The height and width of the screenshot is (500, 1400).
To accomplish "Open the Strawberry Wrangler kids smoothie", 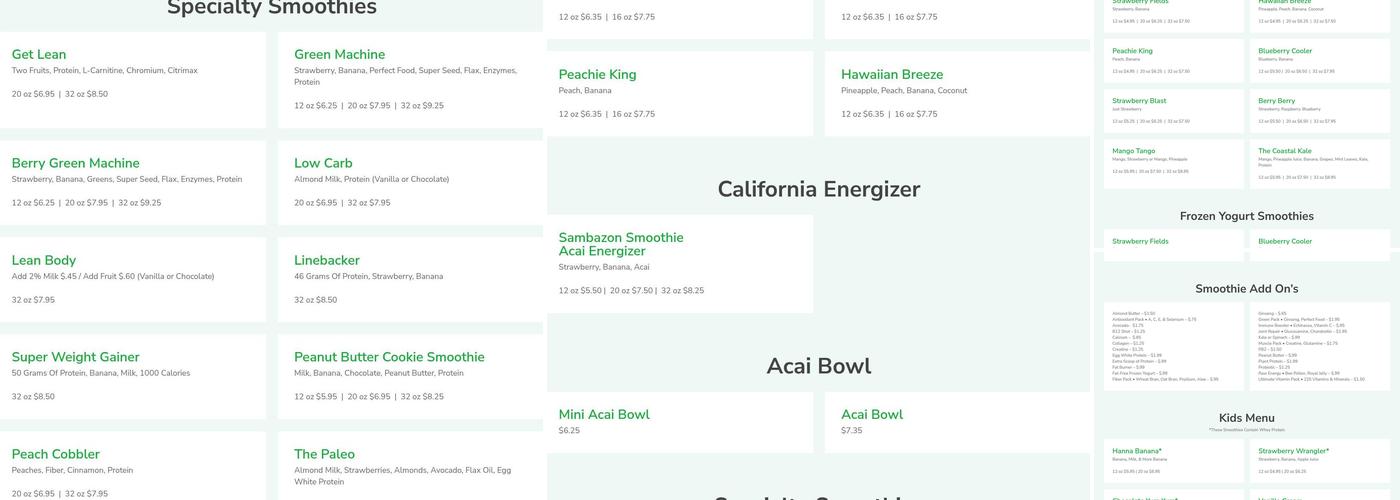I will [x=1294, y=451].
